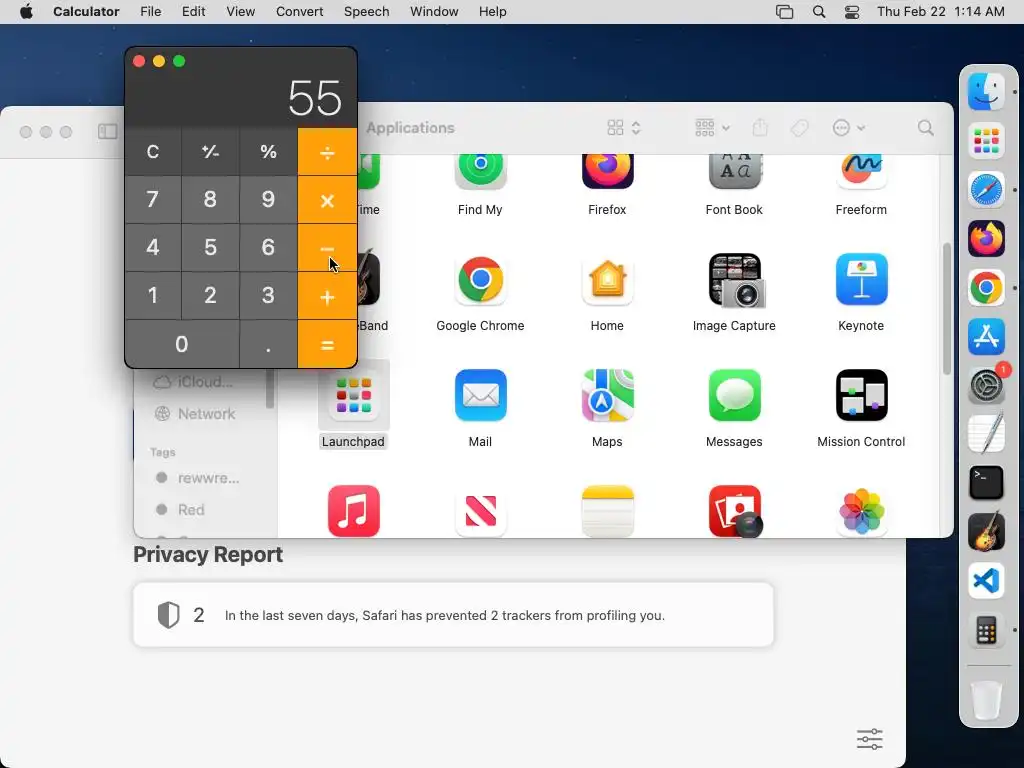The image size is (1024, 768).
Task: Tap the 1 key on Calculator
Action: pyautogui.click(x=153, y=296)
